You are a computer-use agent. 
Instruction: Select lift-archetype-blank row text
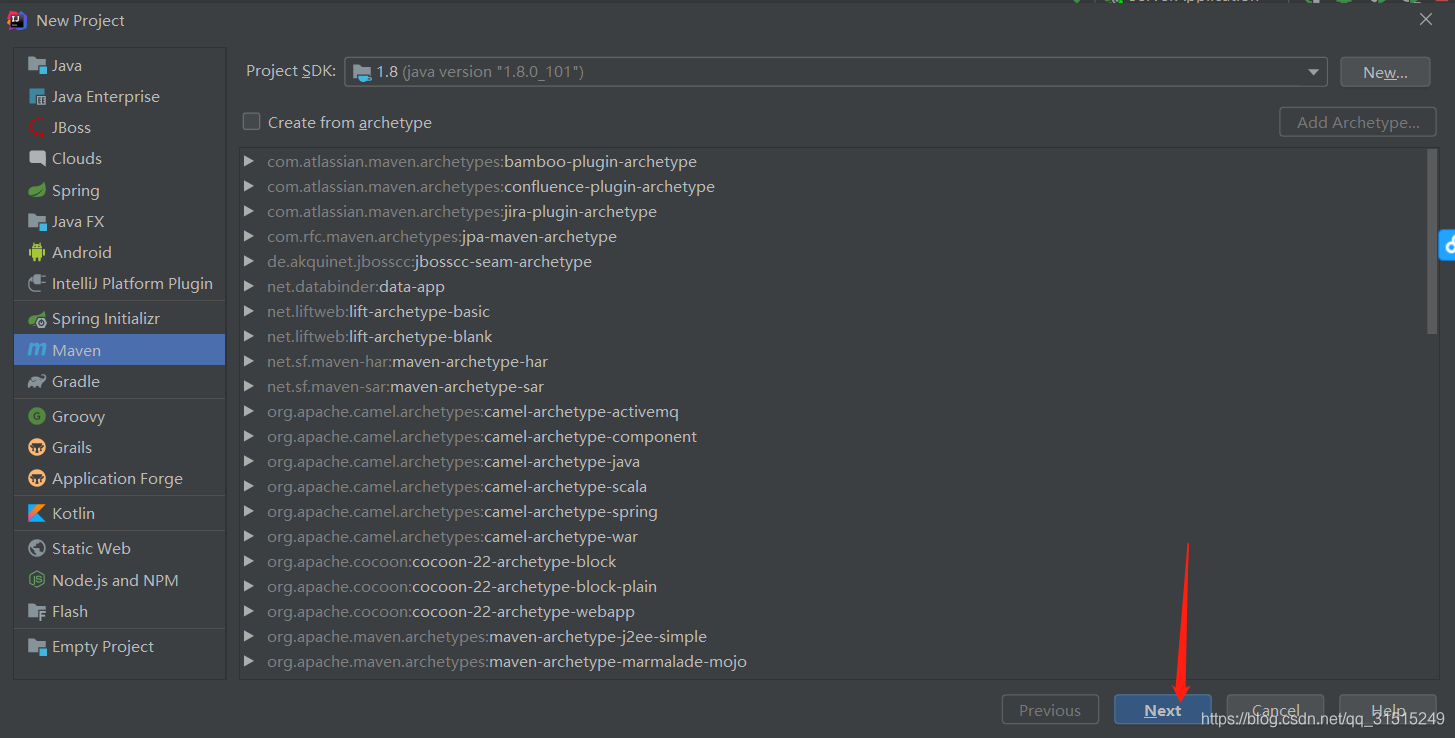(x=380, y=336)
